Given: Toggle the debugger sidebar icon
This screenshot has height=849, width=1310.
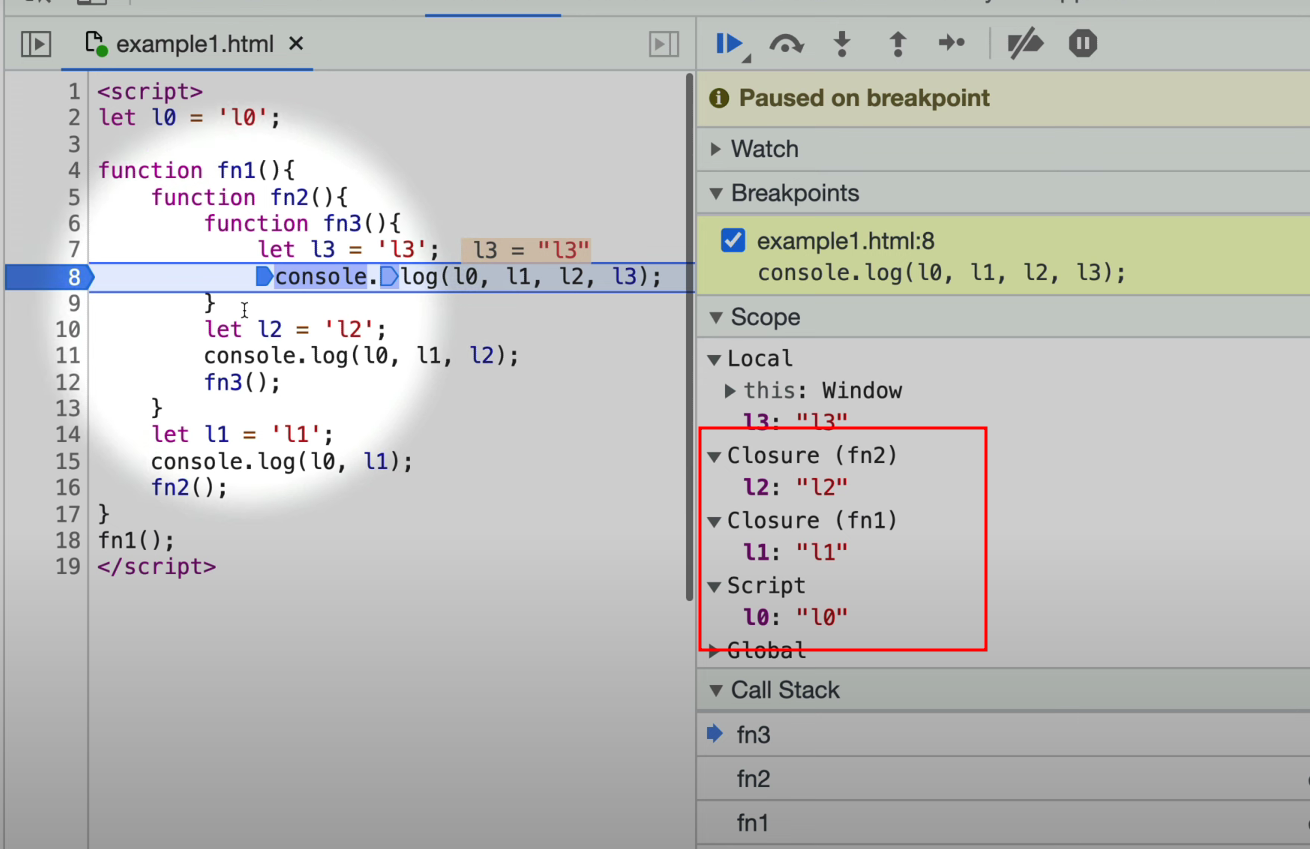Looking at the screenshot, I should (664, 44).
